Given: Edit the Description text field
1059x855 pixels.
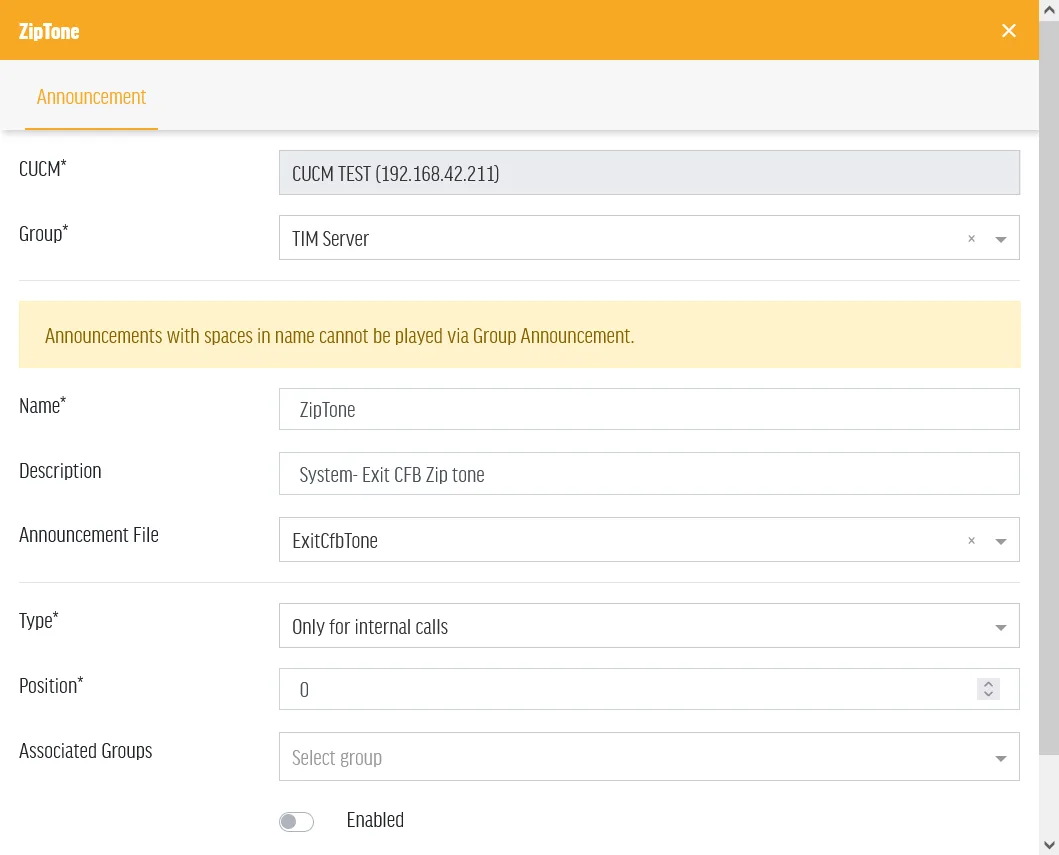Looking at the screenshot, I should pyautogui.click(x=649, y=473).
